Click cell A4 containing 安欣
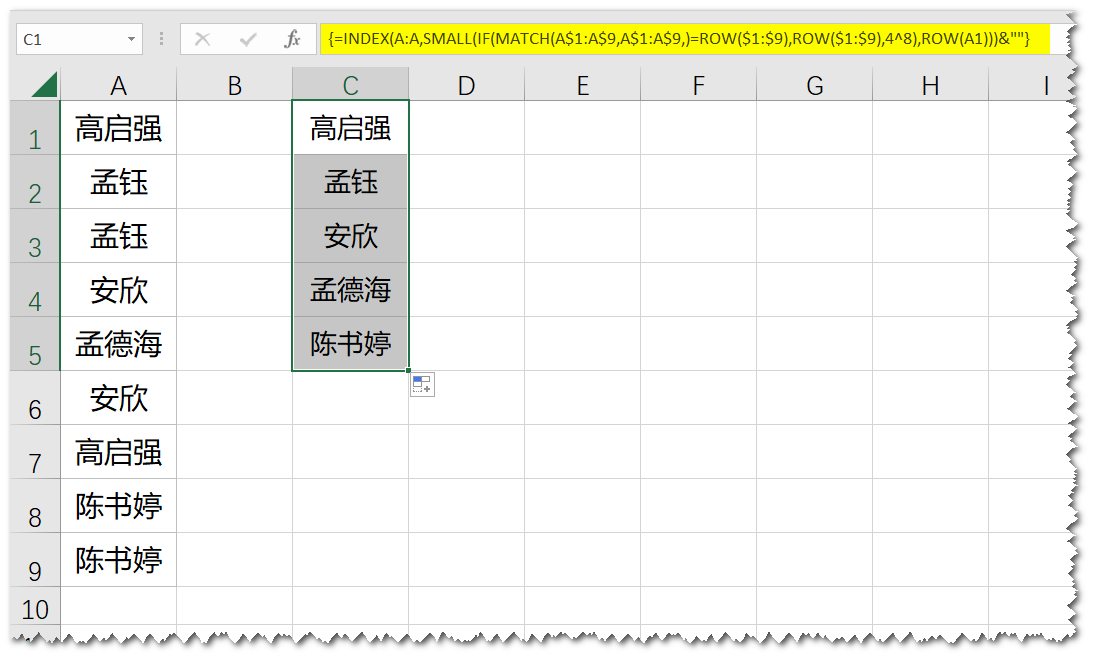This screenshot has height=660, width=1095. point(118,290)
